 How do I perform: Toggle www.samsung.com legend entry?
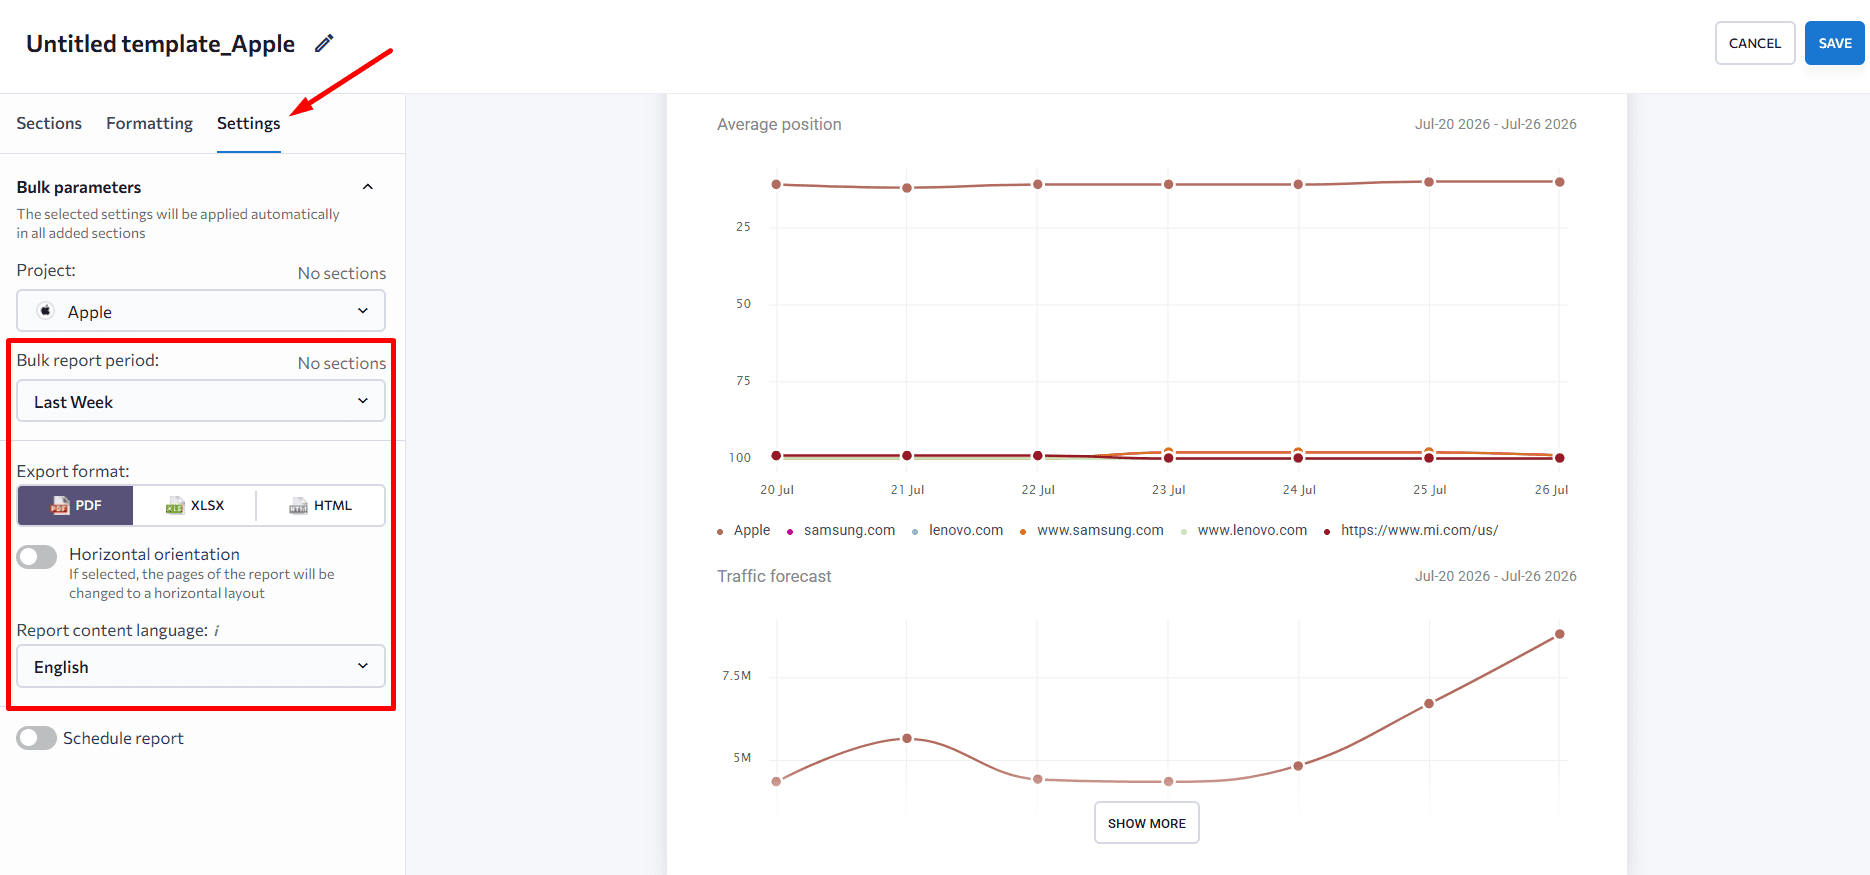[1092, 530]
